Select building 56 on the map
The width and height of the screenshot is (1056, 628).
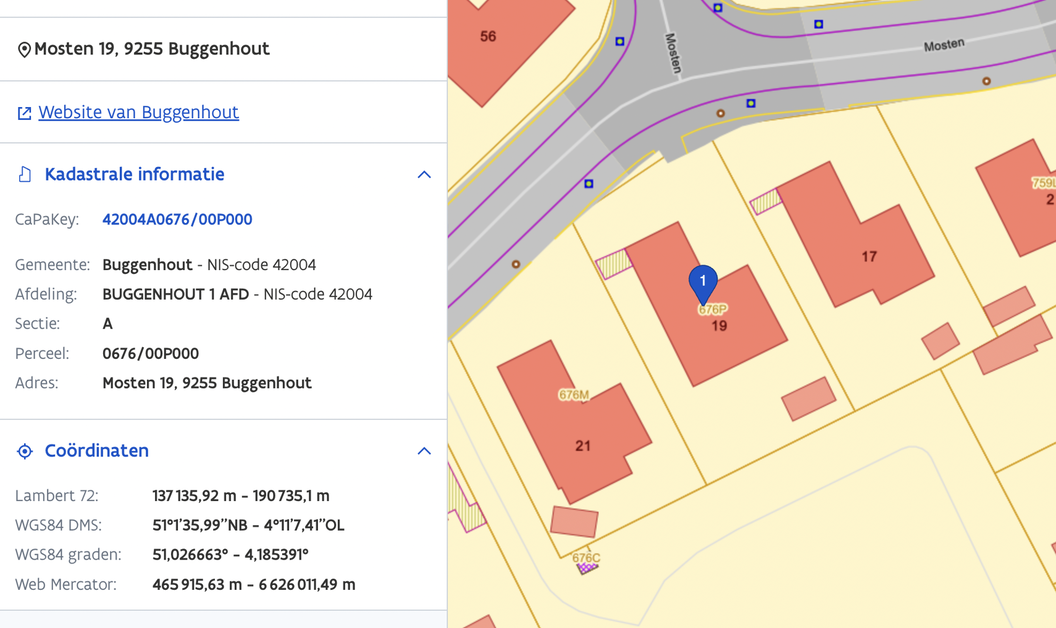488,37
